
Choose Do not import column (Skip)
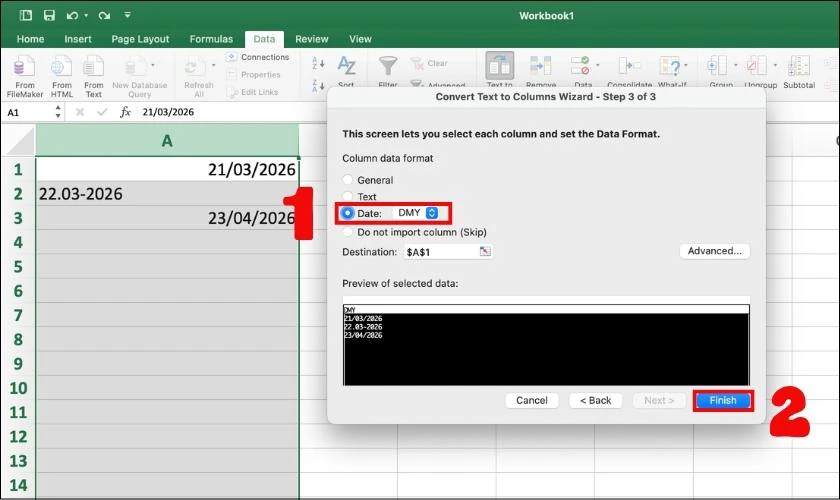pyautogui.click(x=348, y=232)
